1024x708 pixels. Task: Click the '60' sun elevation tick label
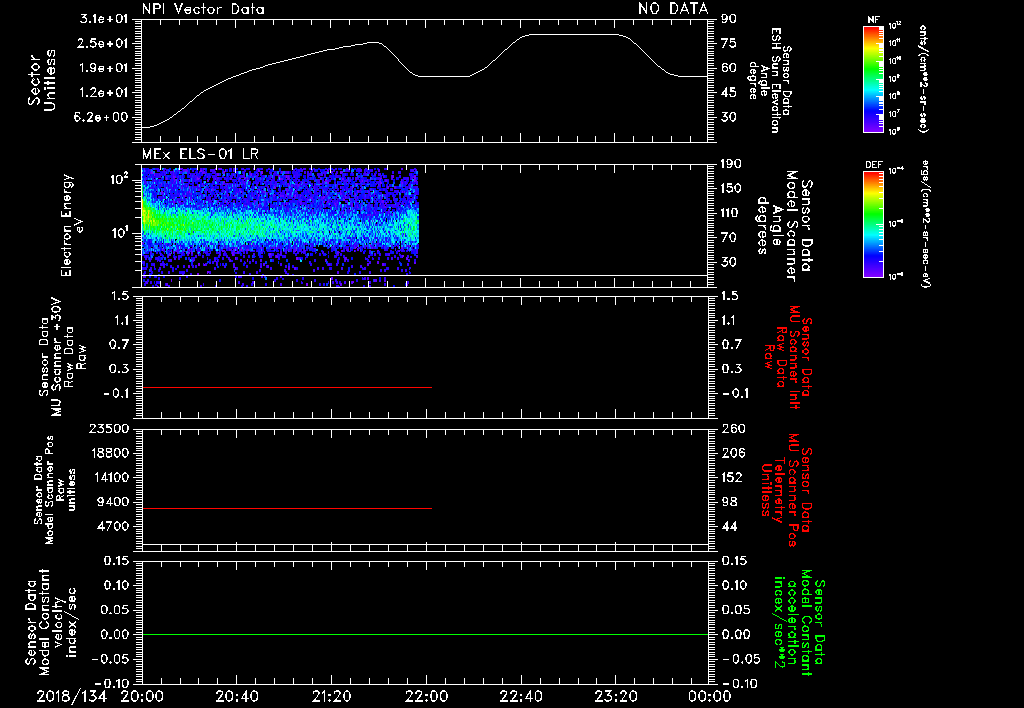coord(729,68)
